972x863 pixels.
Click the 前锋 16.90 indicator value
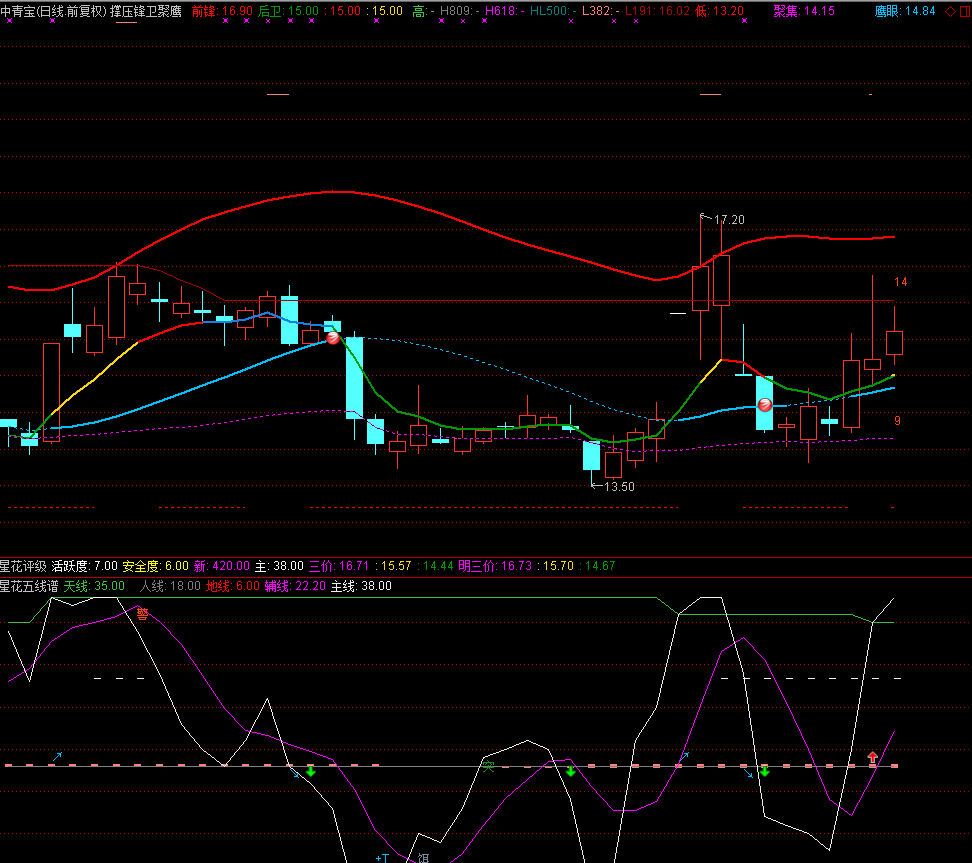pyautogui.click(x=221, y=11)
